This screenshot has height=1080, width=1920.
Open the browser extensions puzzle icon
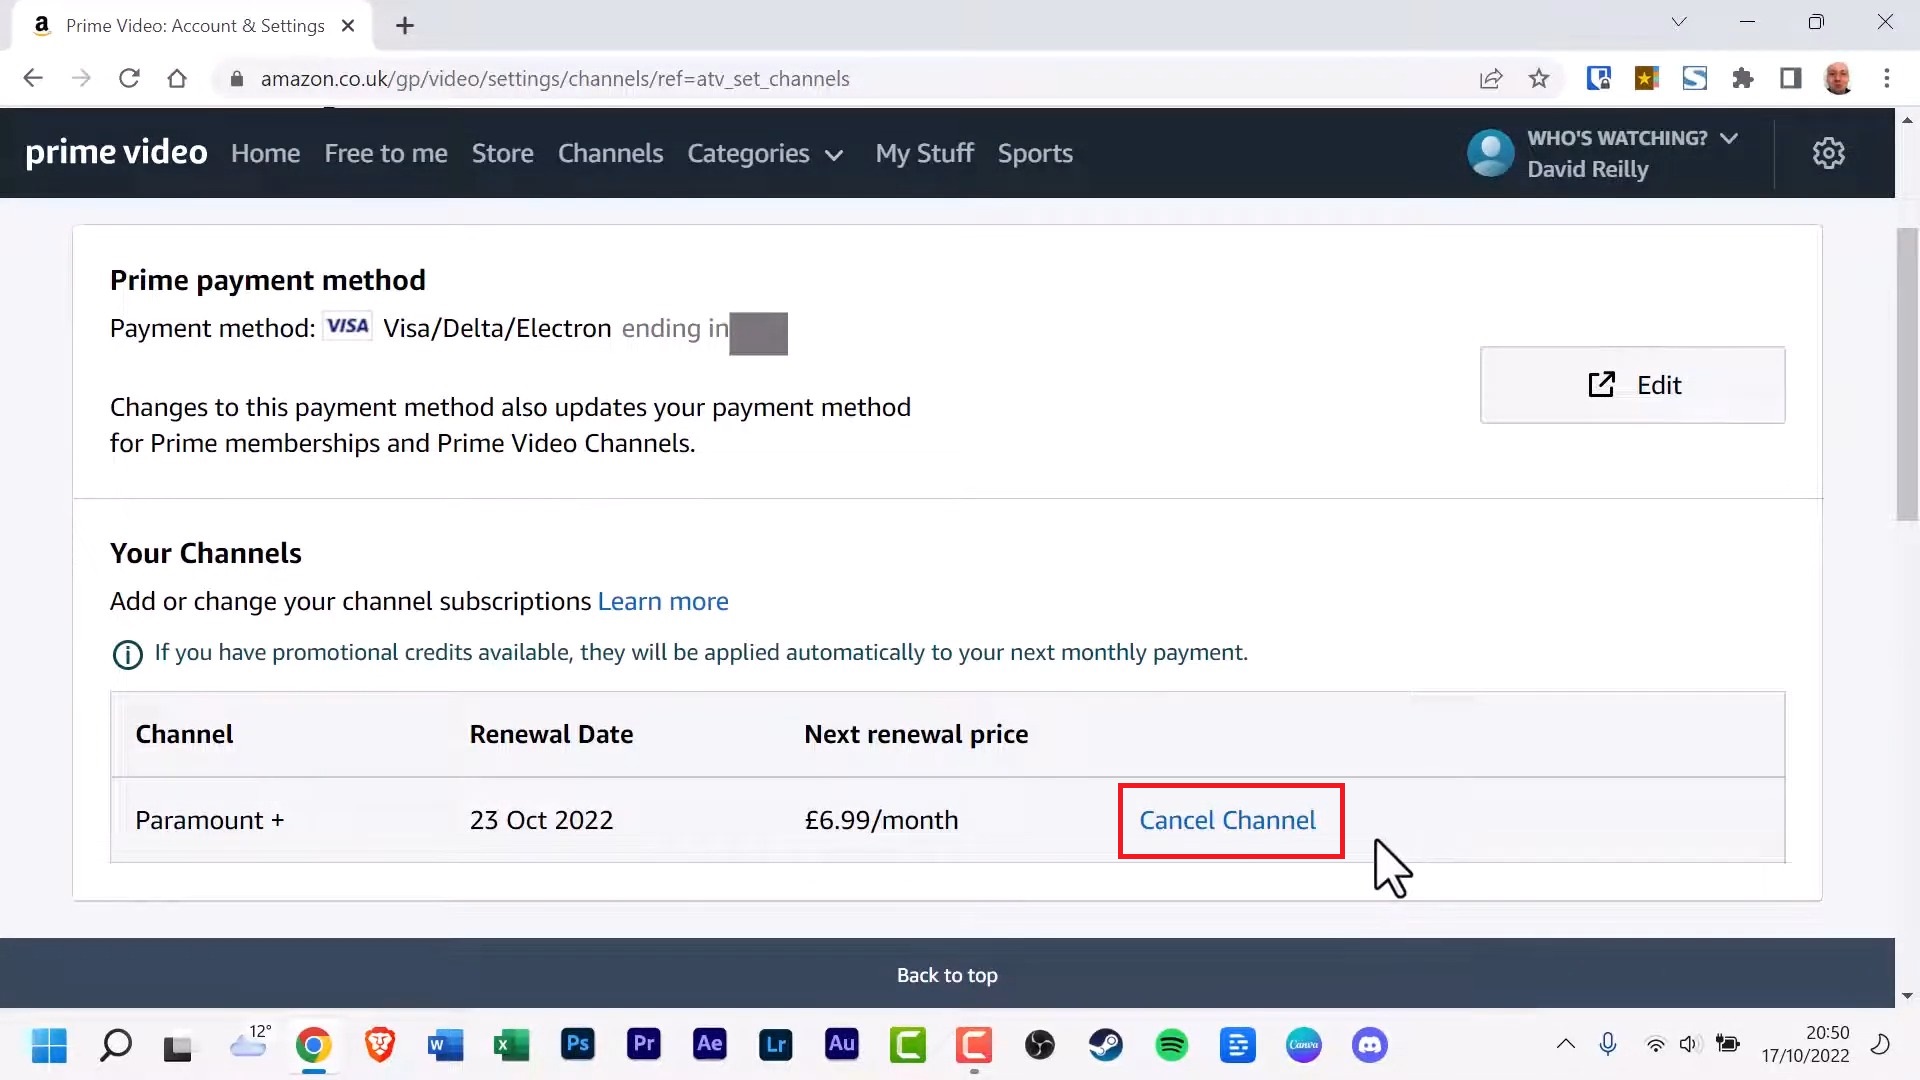point(1743,78)
